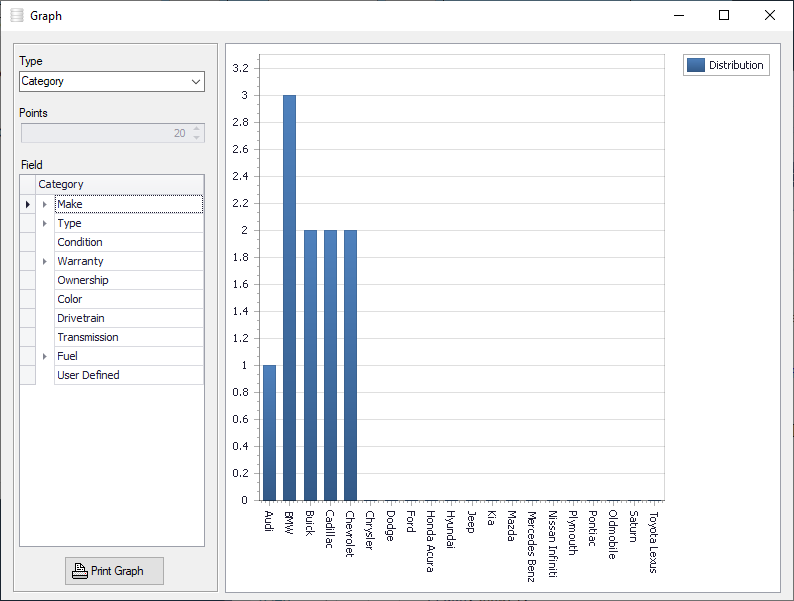Increase the Points spinner value
Screen dimensions: 794x601
[x=196, y=129]
